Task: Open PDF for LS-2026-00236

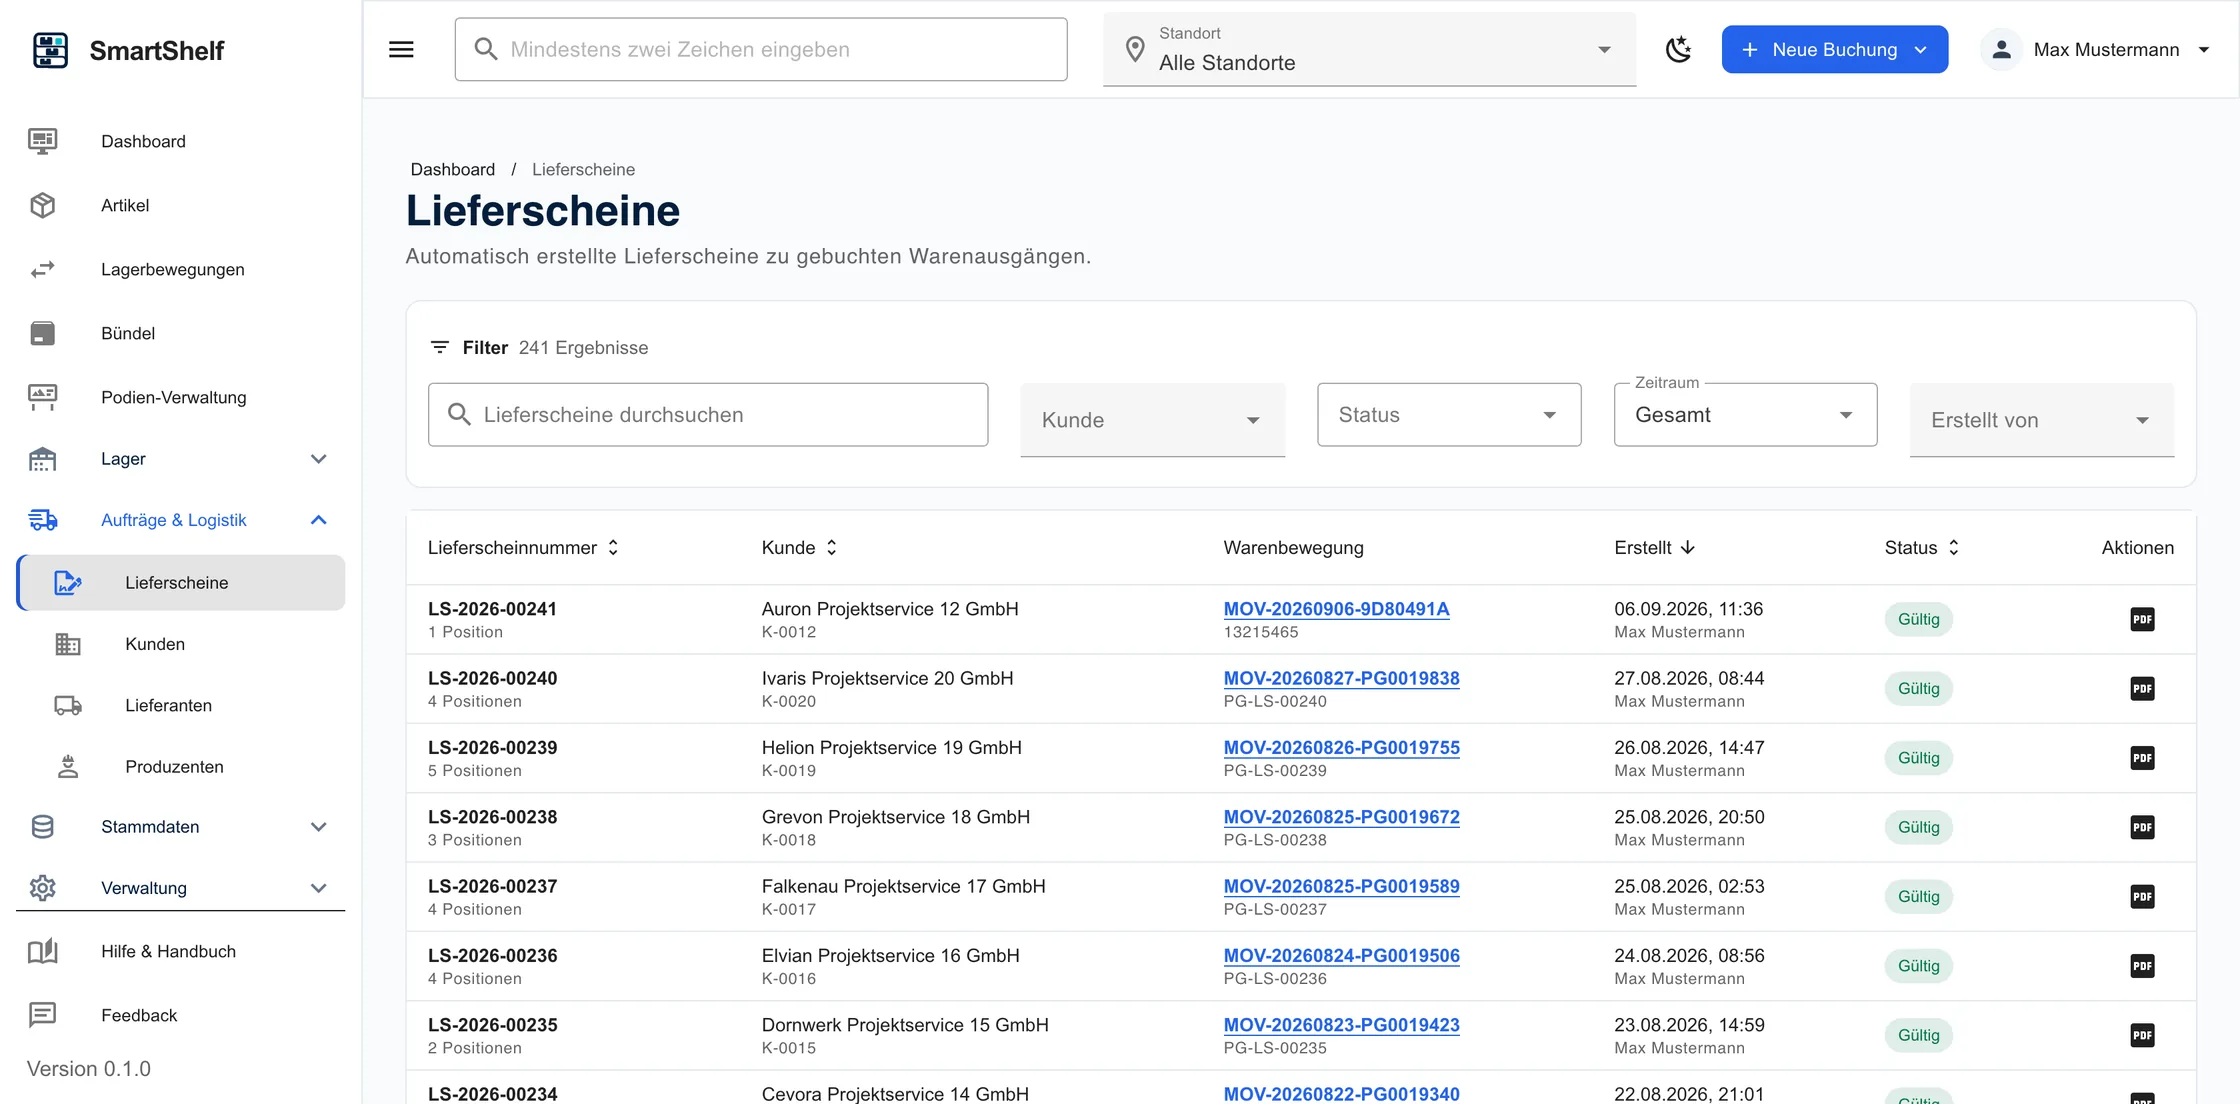Action: click(x=2142, y=966)
